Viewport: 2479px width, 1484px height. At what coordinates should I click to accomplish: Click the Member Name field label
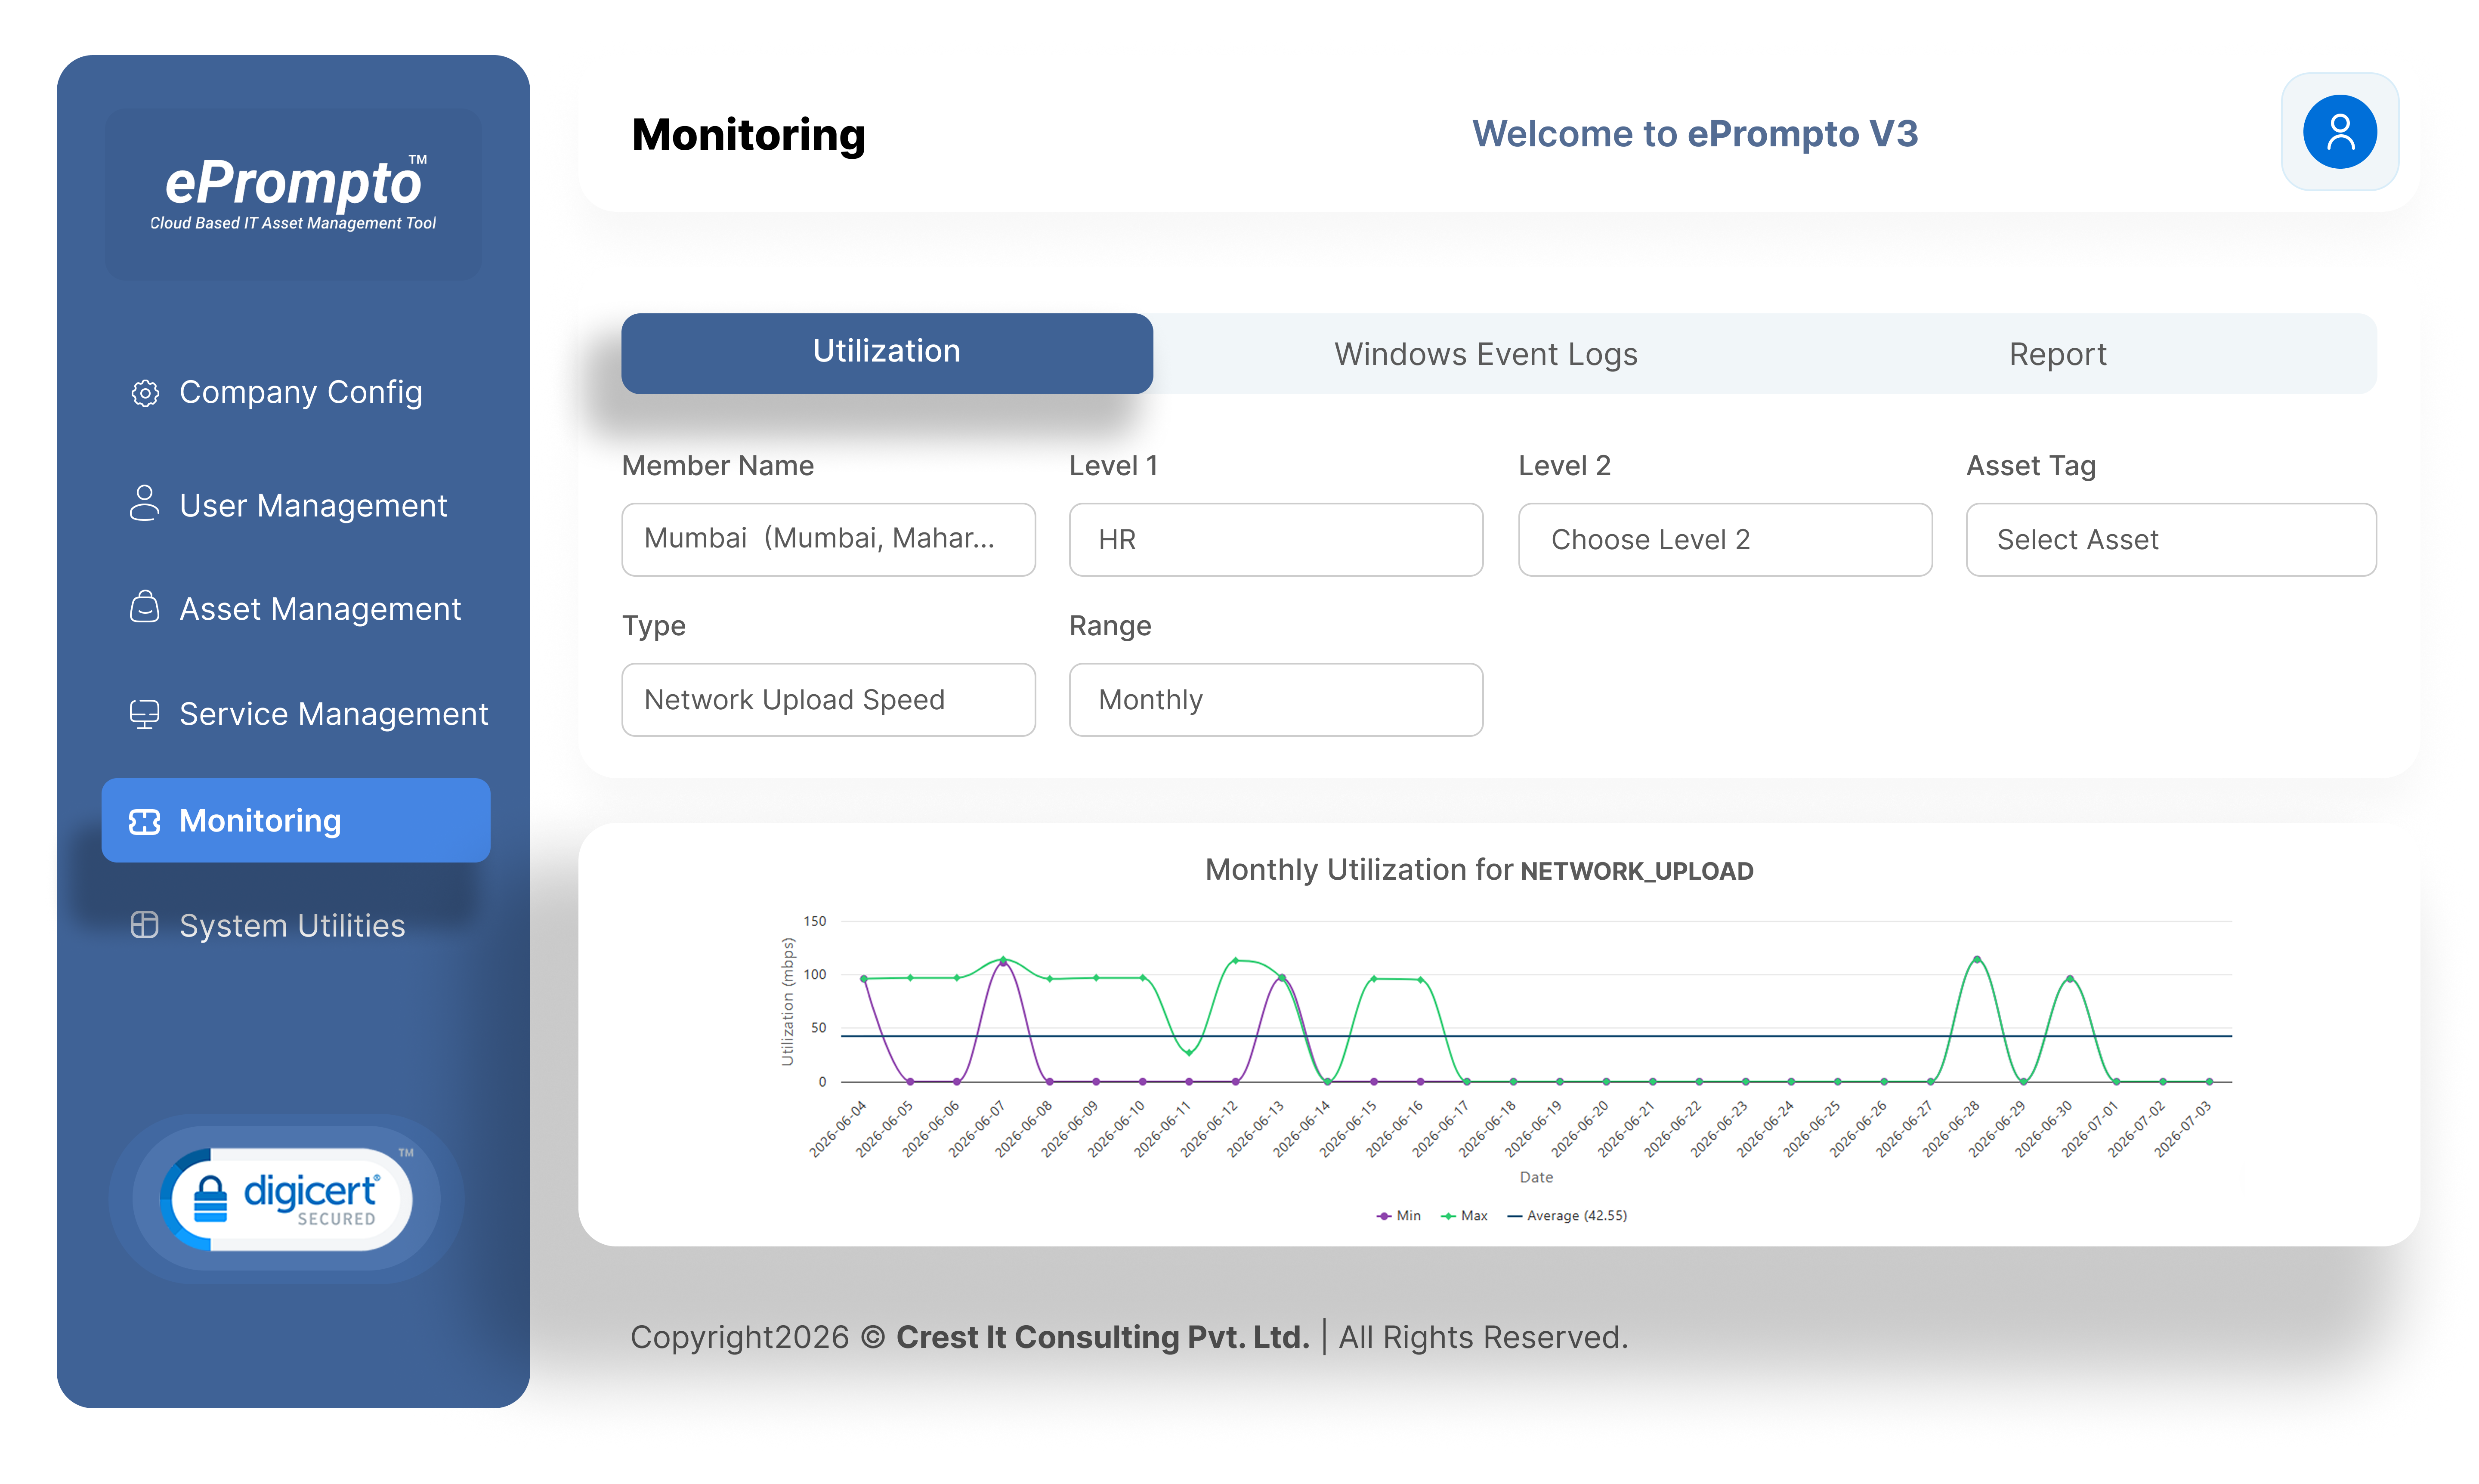pos(717,466)
